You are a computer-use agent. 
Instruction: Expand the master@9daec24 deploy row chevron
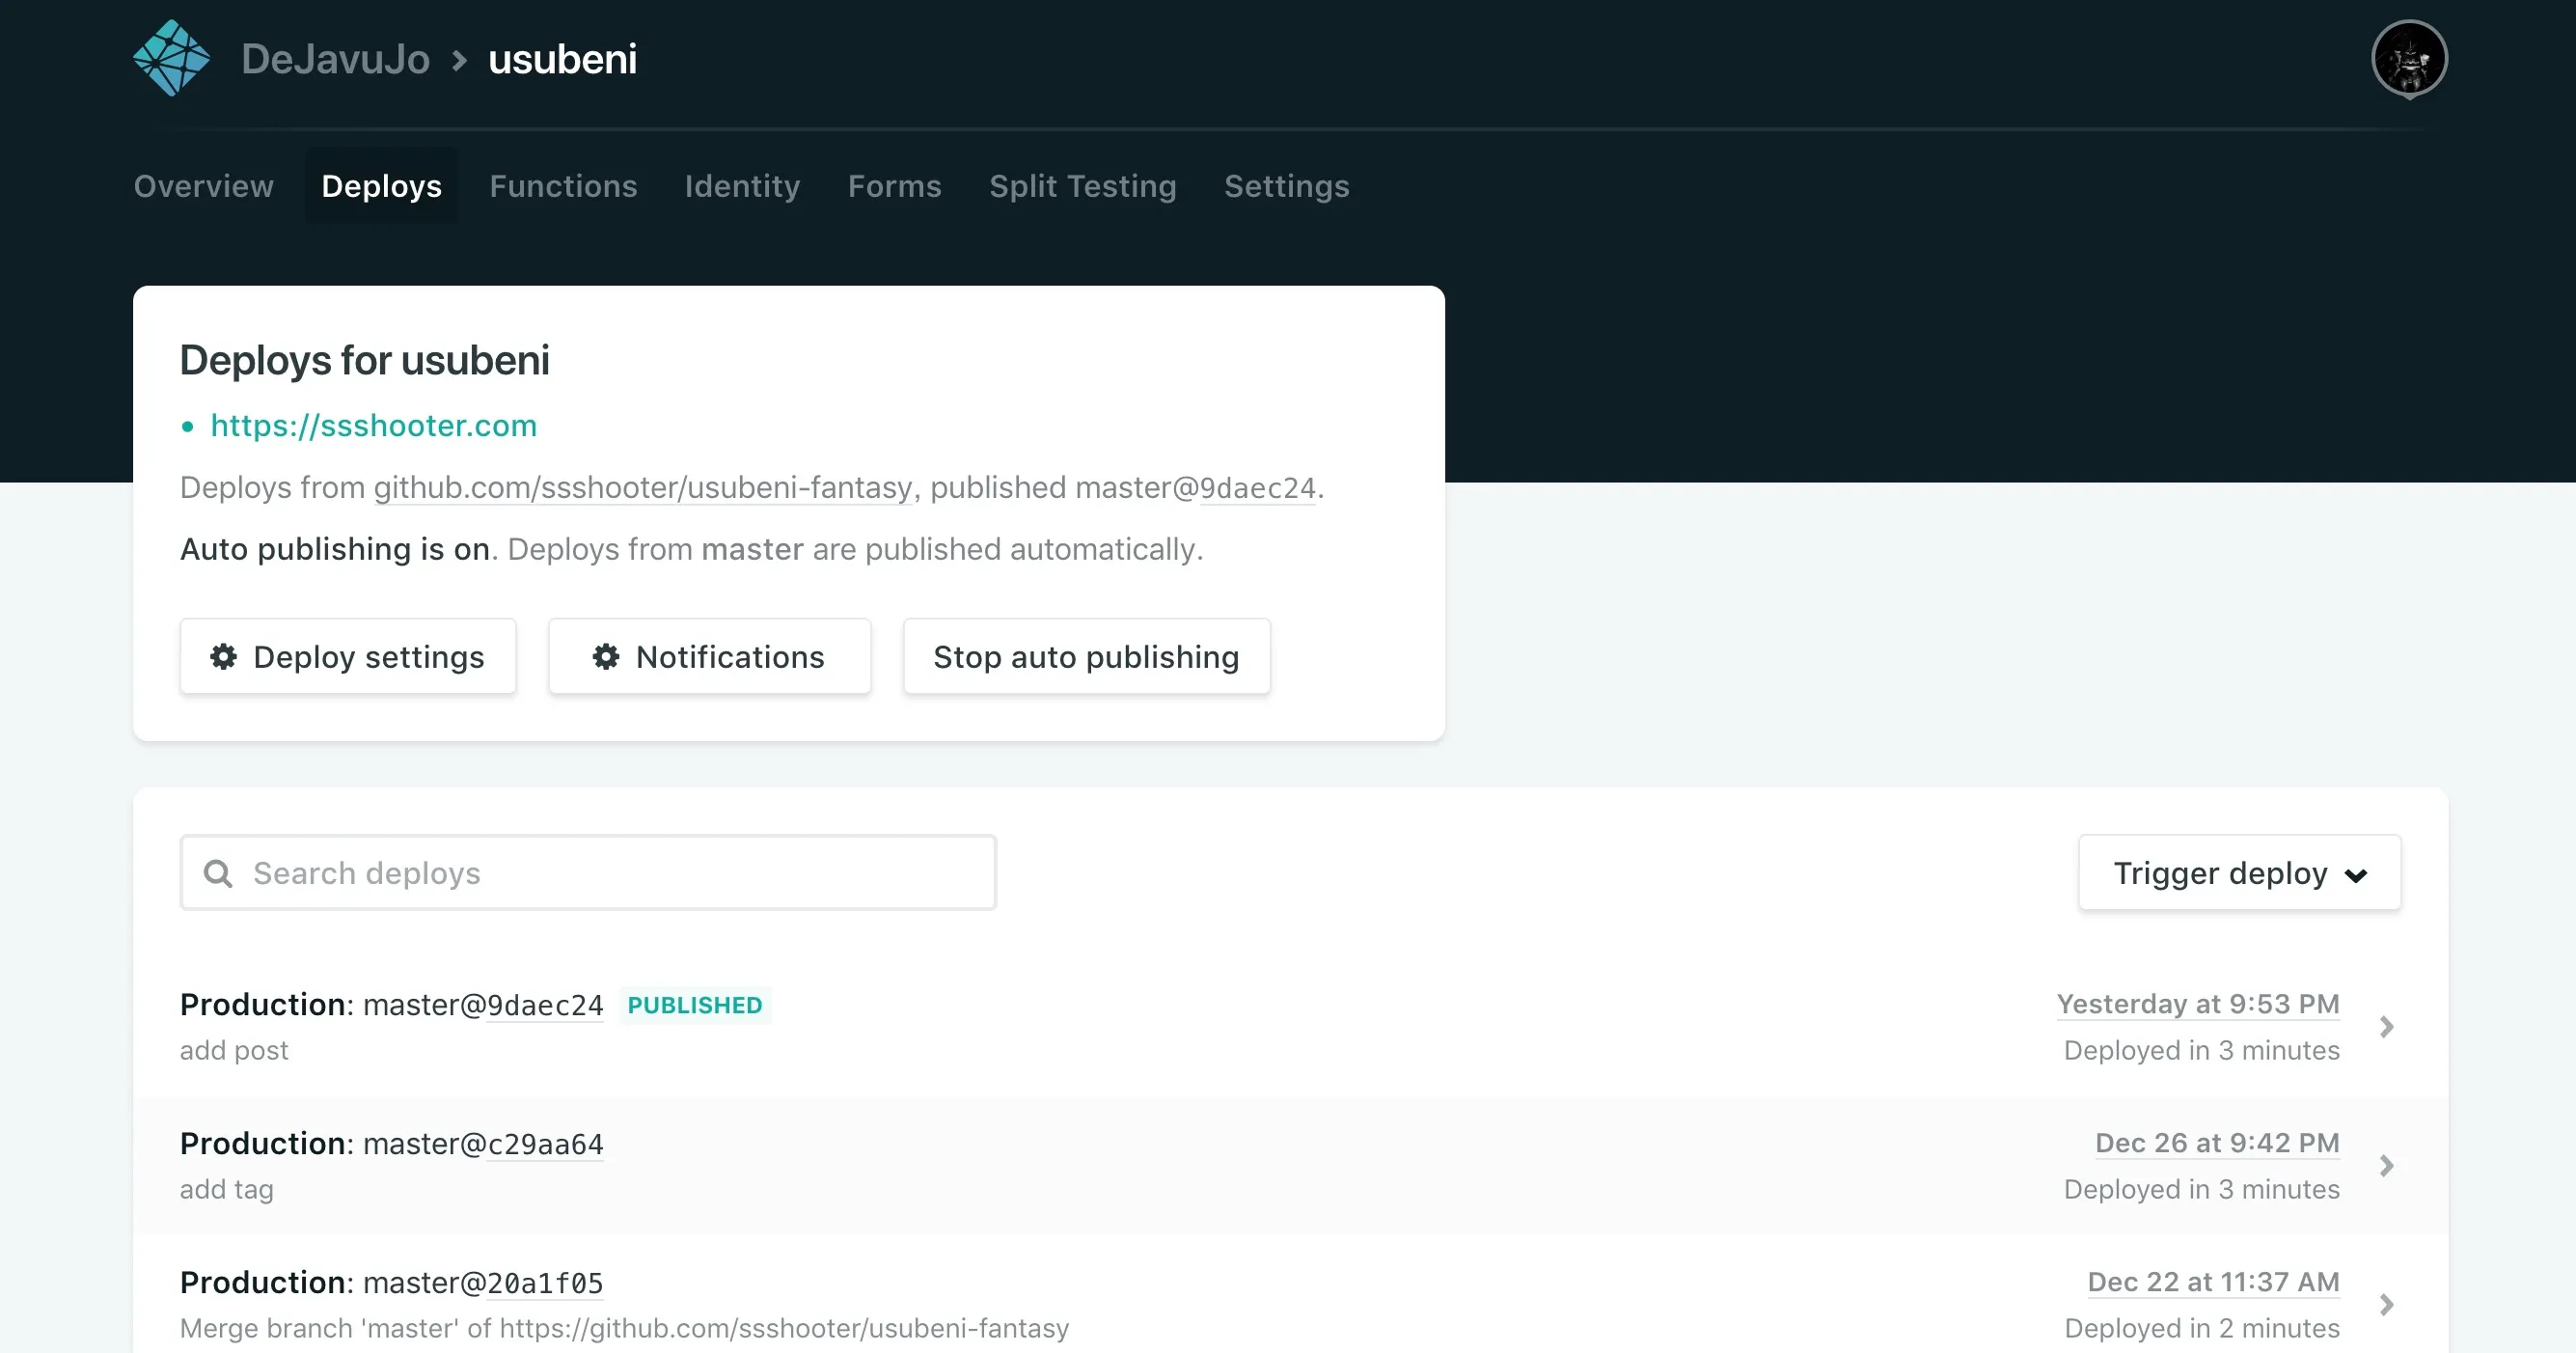click(x=2386, y=1027)
